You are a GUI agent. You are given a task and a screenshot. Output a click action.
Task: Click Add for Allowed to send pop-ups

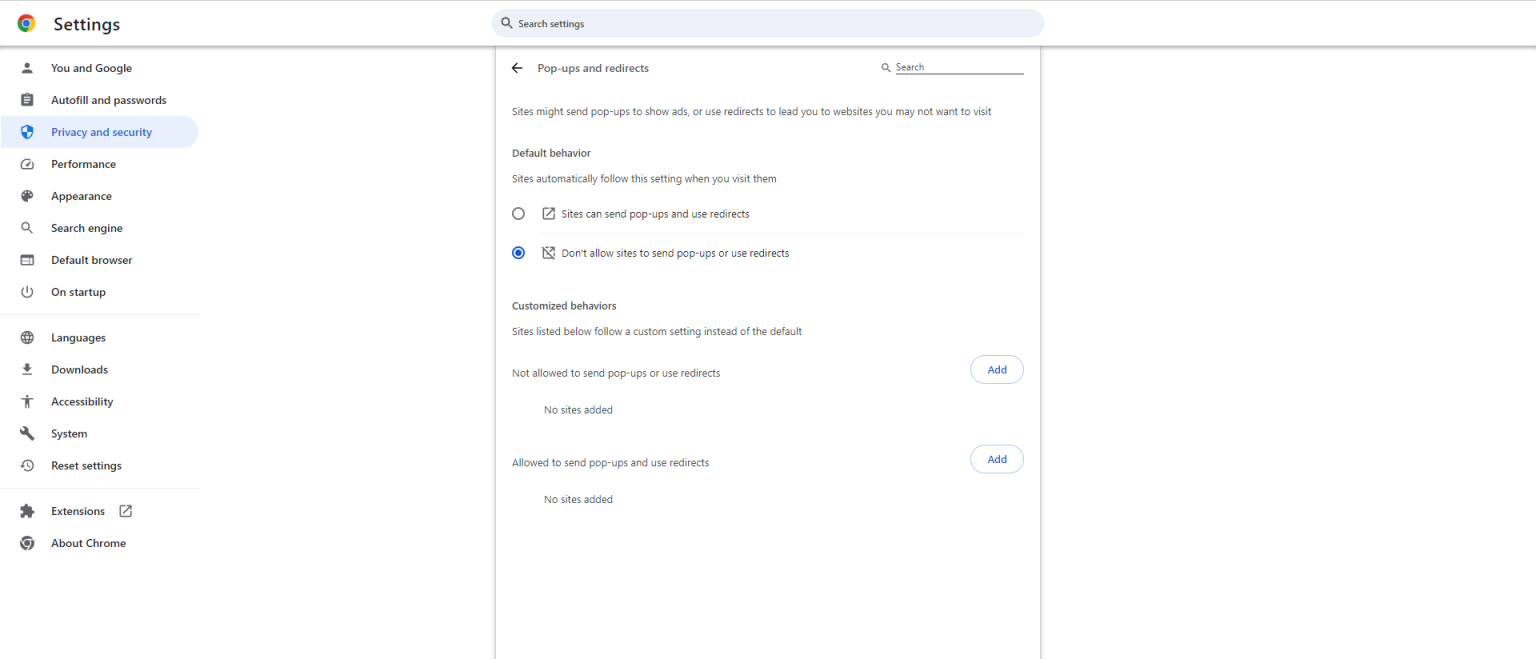point(996,458)
